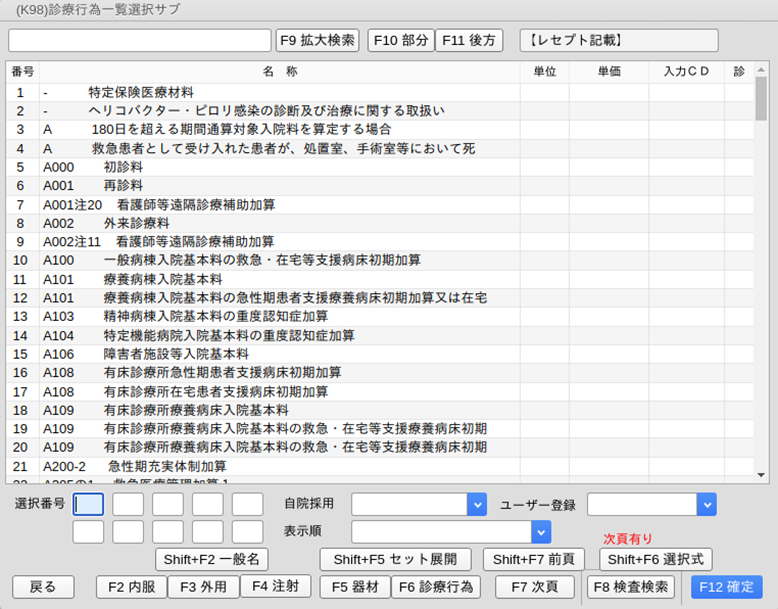Image resolution: width=778 pixels, height=609 pixels.
Task: Click the F12 確定 button
Action: 727,587
